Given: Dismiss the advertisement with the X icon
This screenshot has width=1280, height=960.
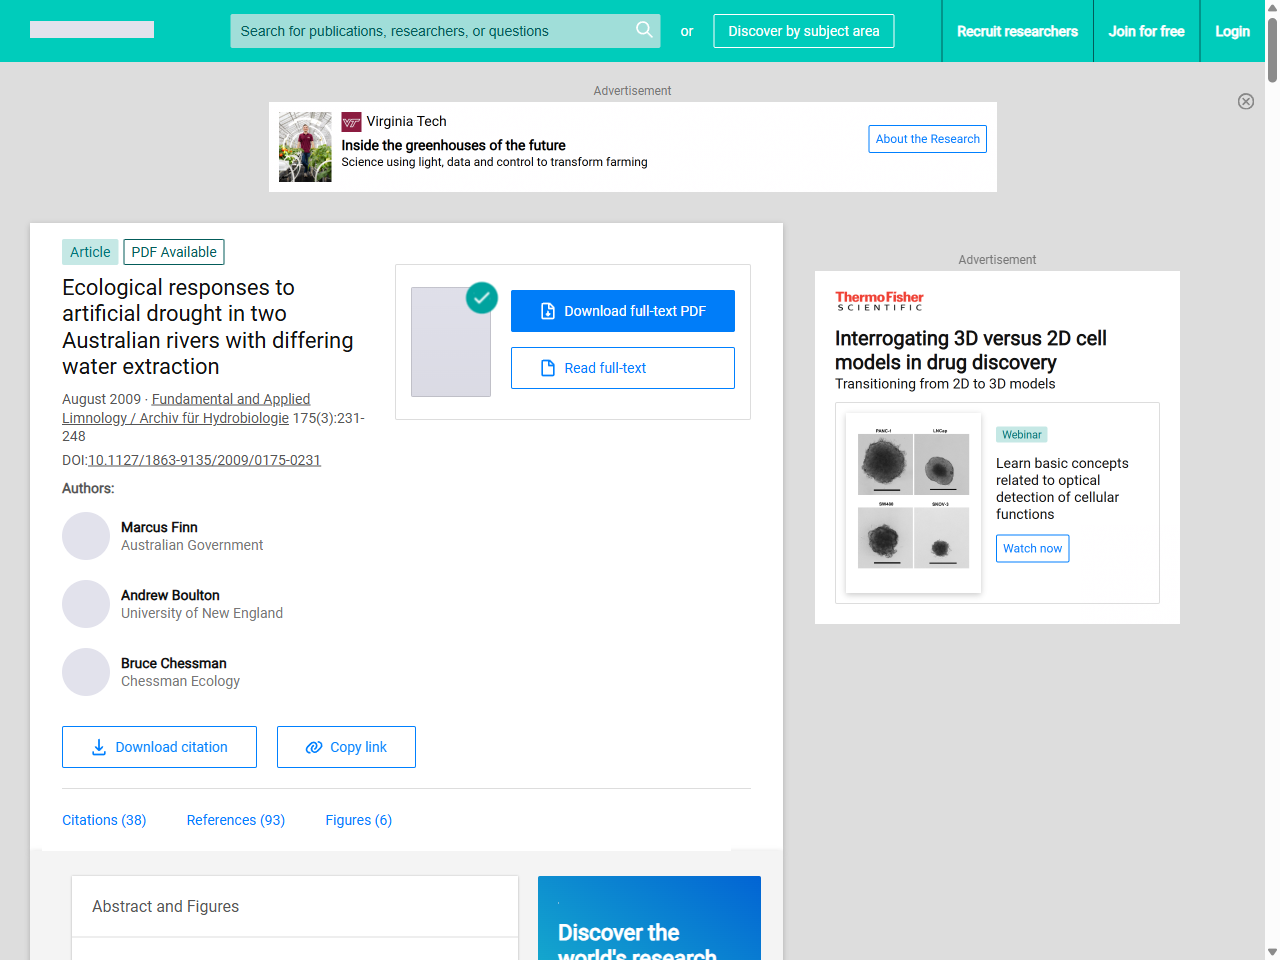Looking at the screenshot, I should pos(1246,101).
